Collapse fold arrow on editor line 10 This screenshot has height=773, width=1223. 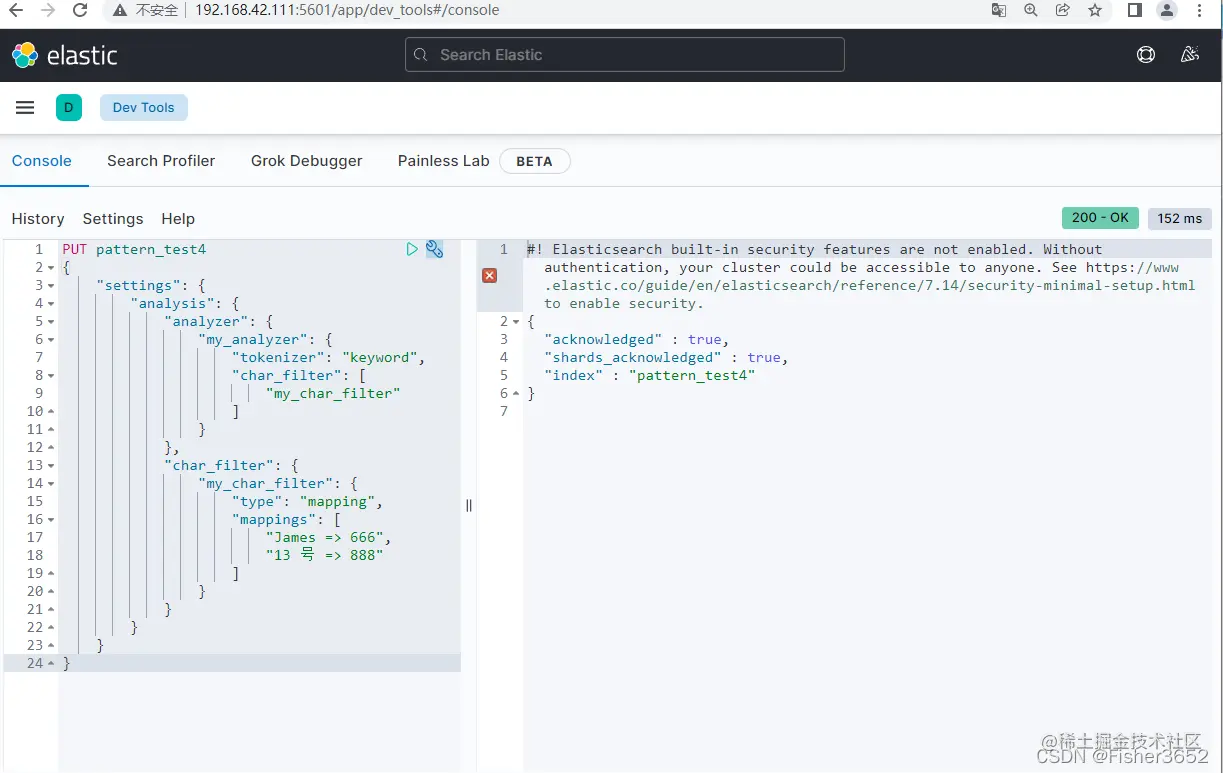tap(51, 412)
